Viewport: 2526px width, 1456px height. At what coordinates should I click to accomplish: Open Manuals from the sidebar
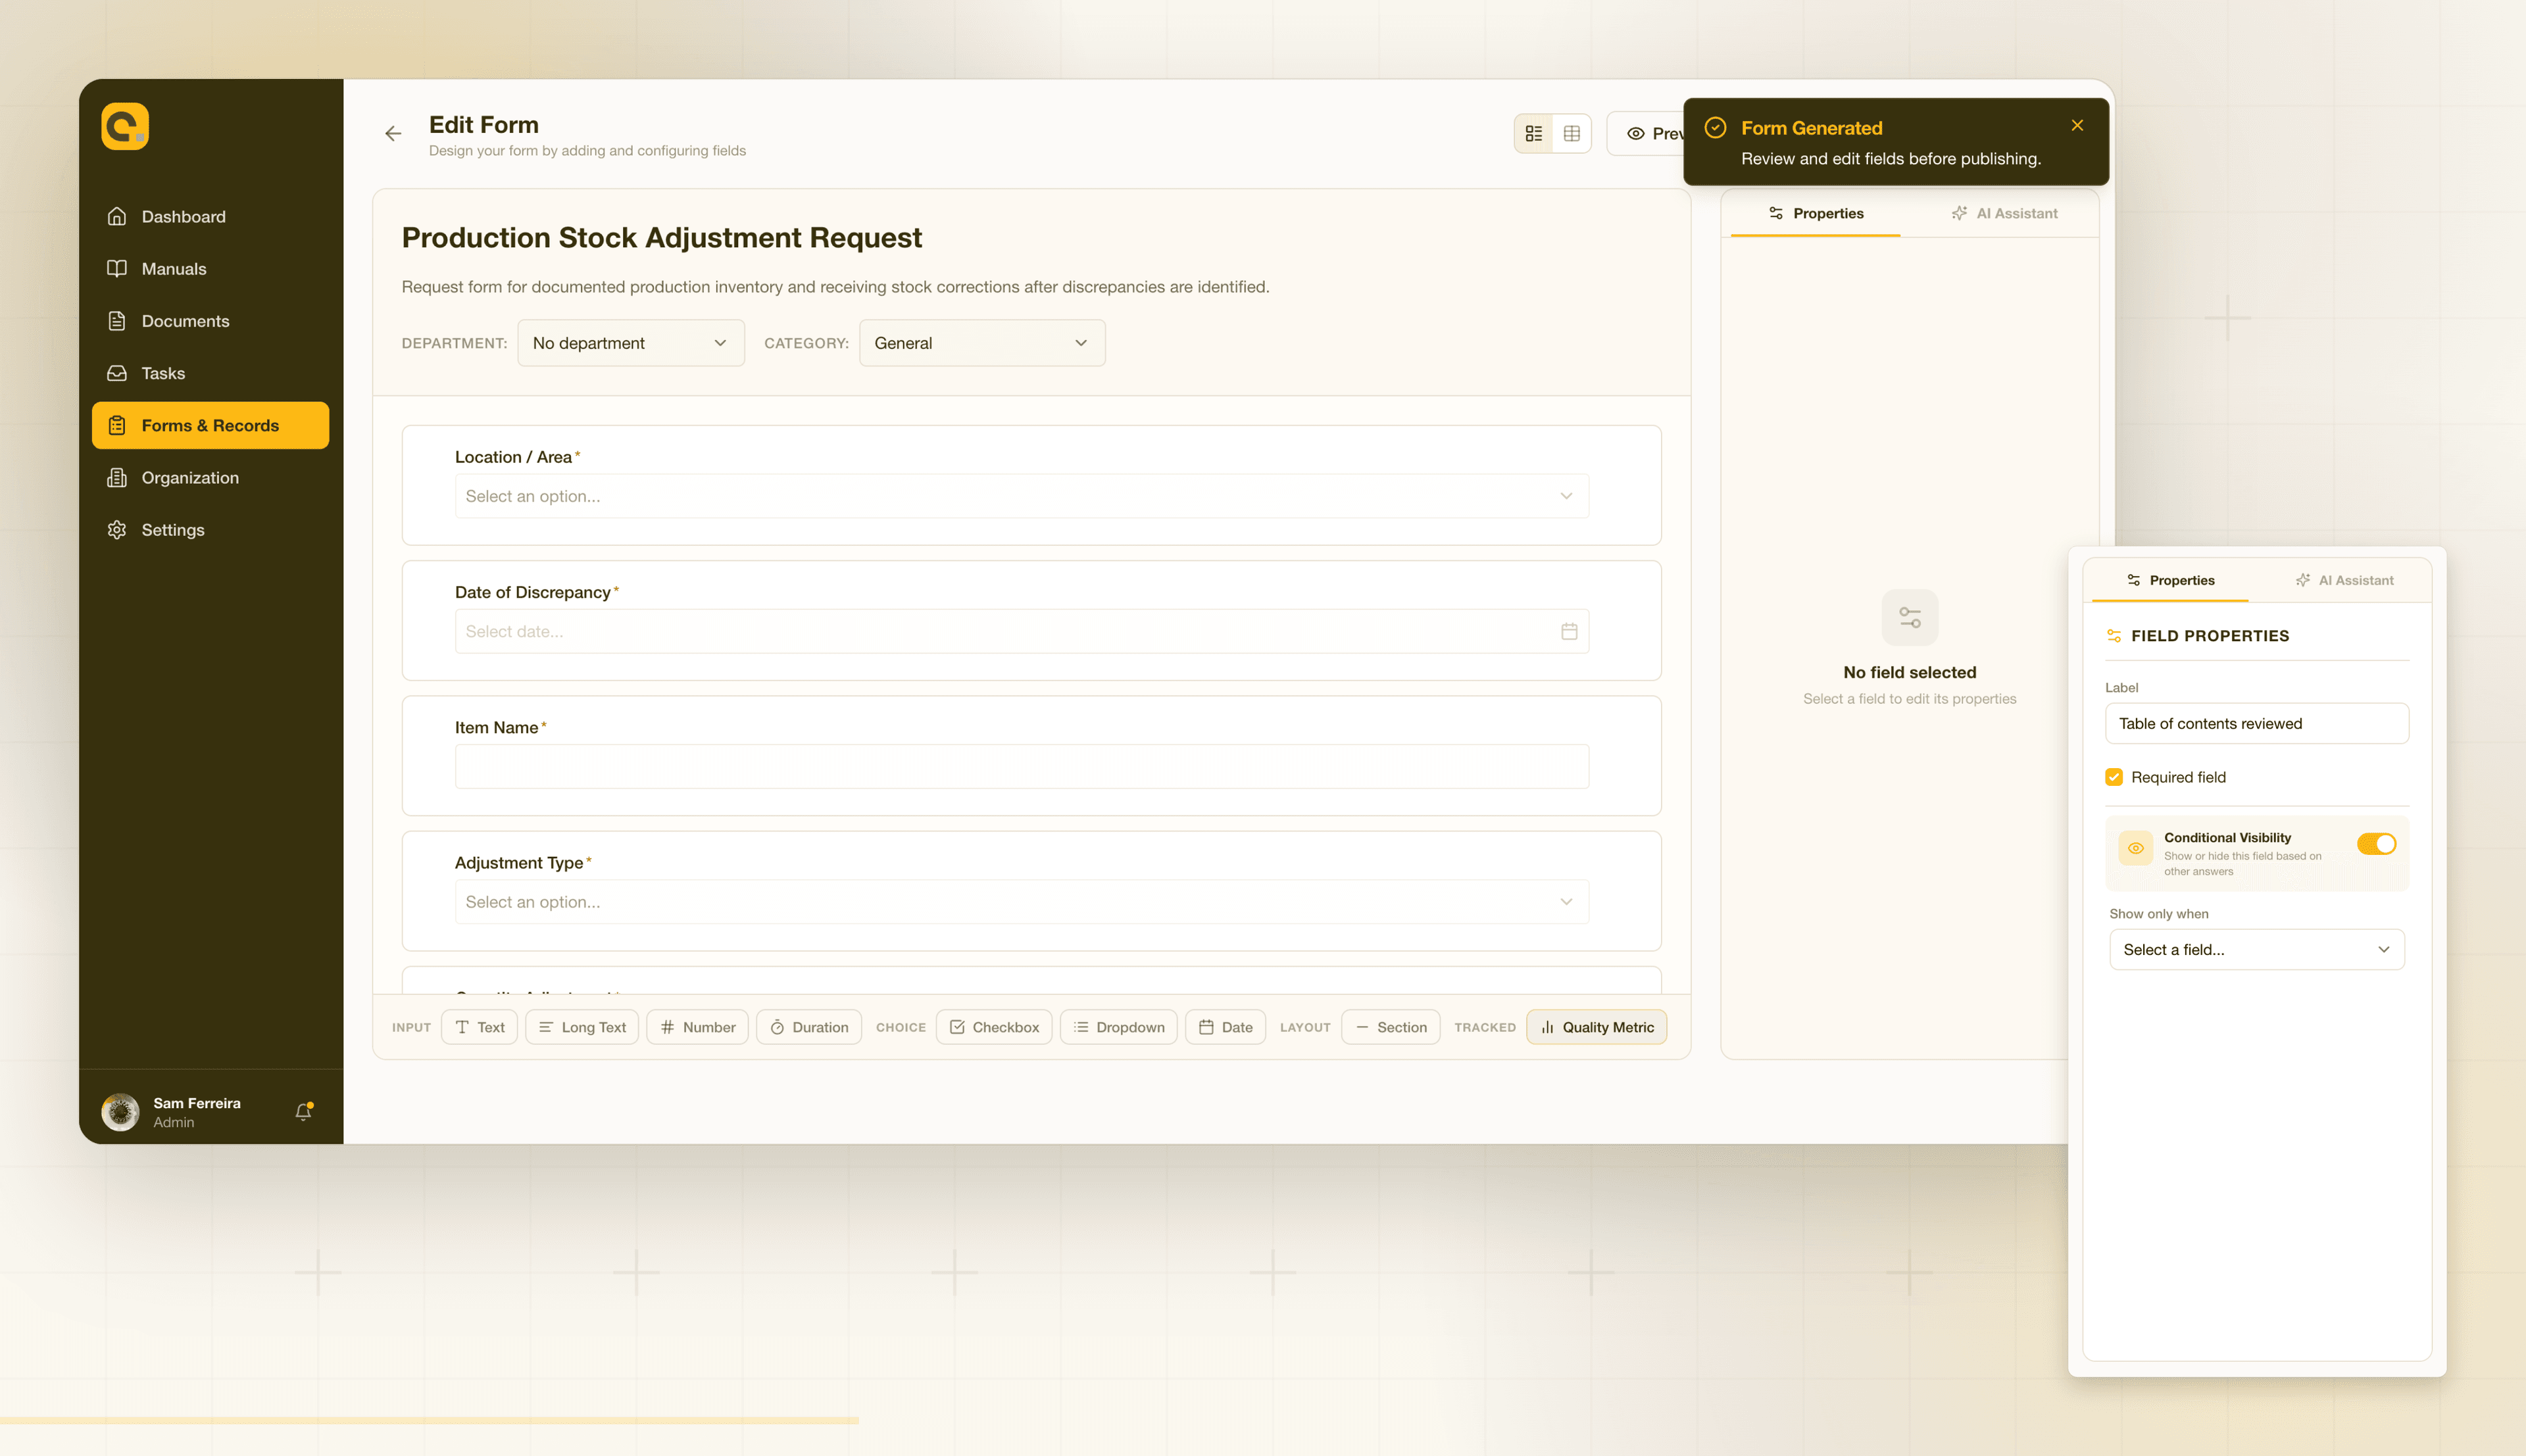(x=210, y=268)
